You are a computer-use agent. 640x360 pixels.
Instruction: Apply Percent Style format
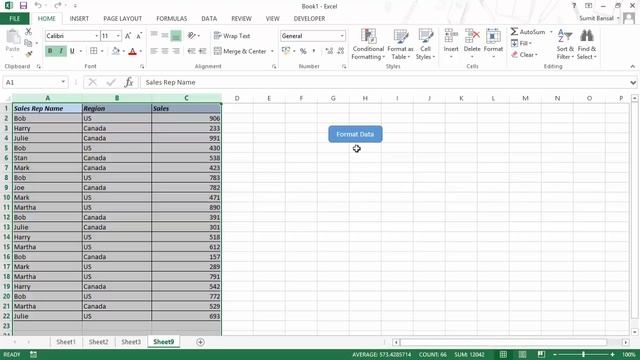303,51
